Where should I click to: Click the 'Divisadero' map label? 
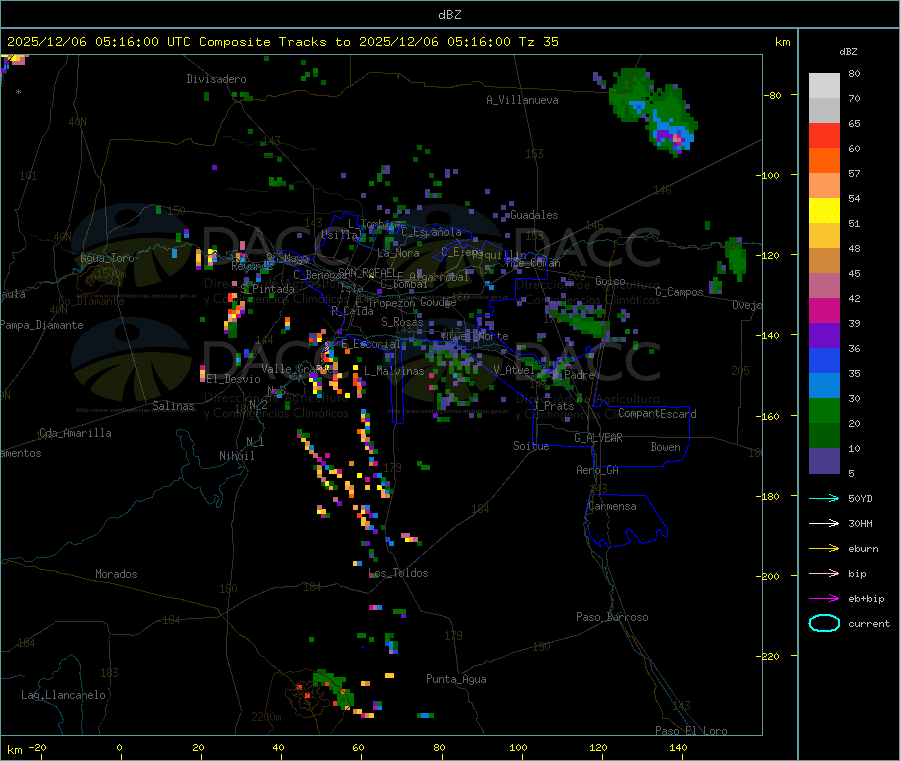point(216,79)
